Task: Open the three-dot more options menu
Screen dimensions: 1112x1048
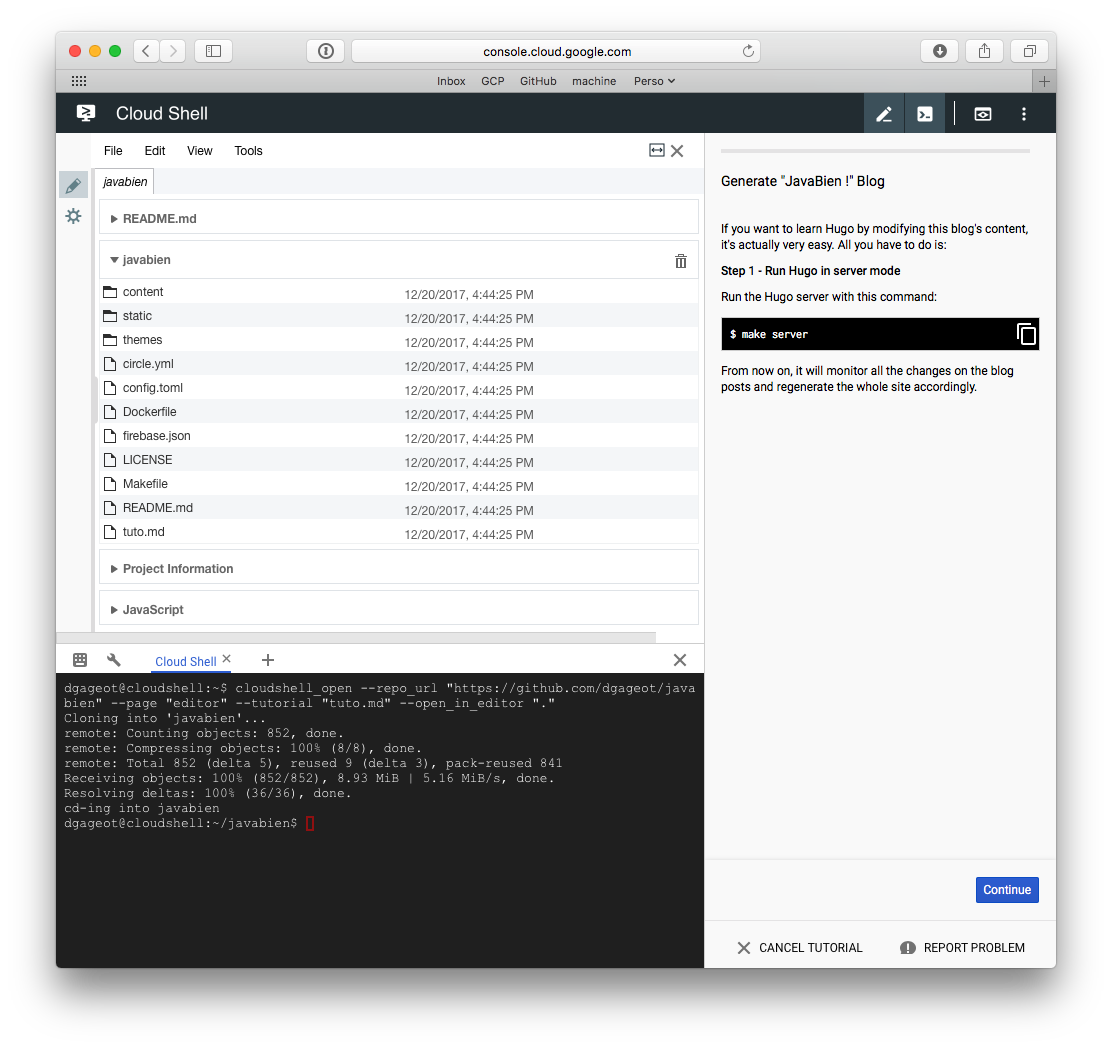Action: [1023, 114]
